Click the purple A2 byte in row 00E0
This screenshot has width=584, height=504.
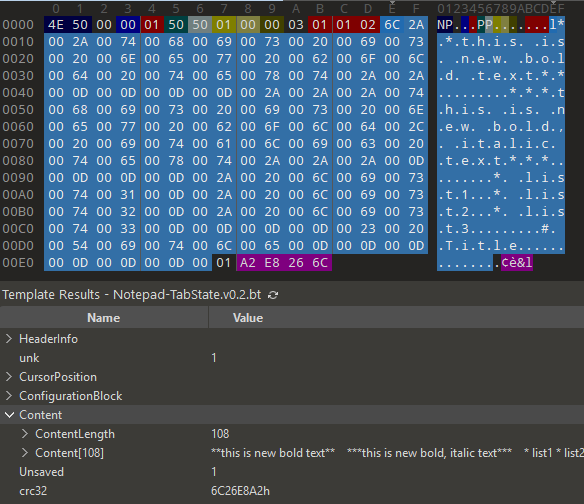[x=248, y=263]
